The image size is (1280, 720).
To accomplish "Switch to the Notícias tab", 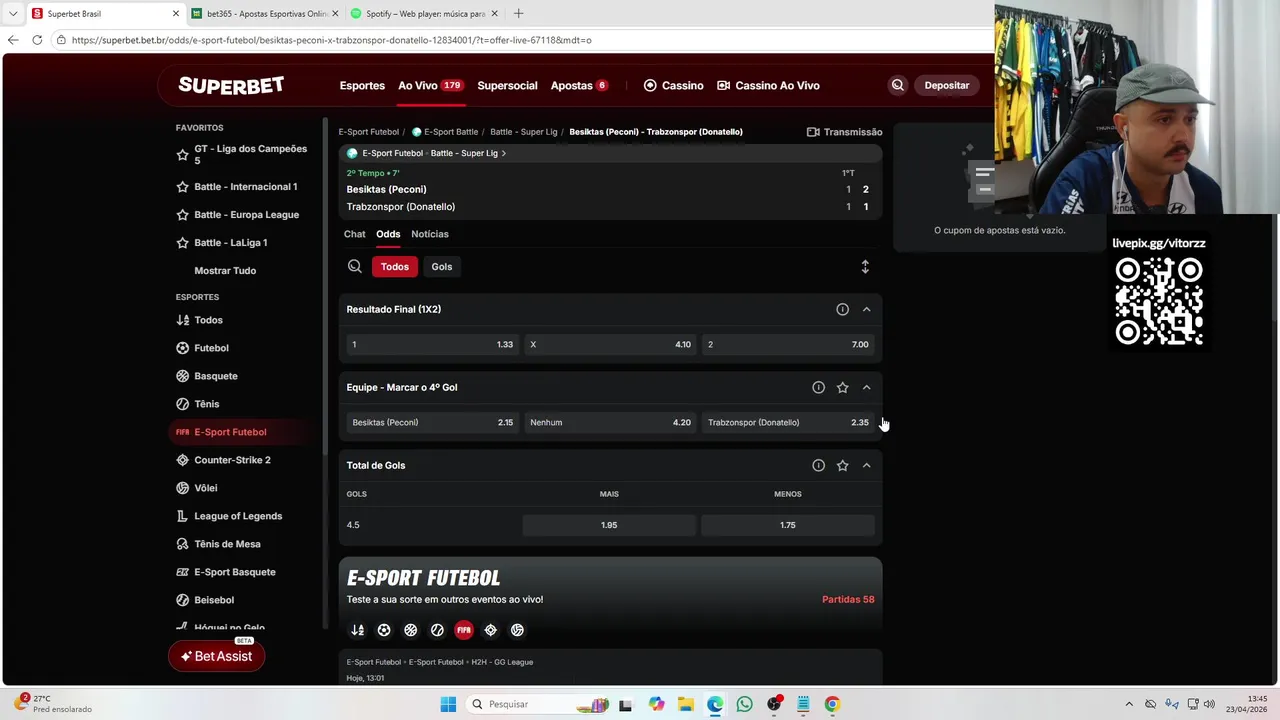I will (x=430, y=234).
